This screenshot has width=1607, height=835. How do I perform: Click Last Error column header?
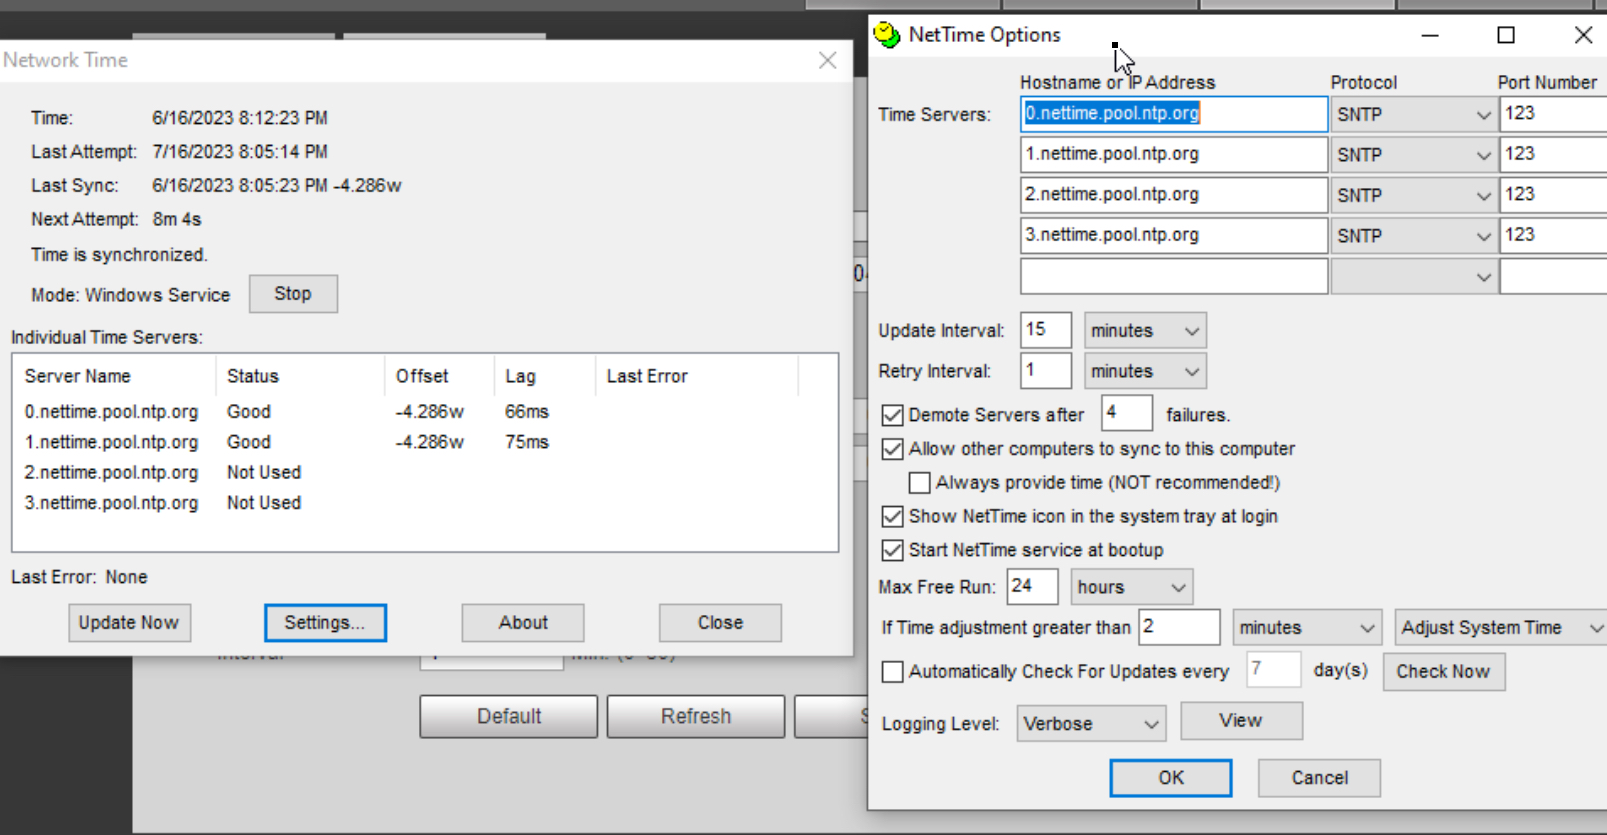pos(697,377)
